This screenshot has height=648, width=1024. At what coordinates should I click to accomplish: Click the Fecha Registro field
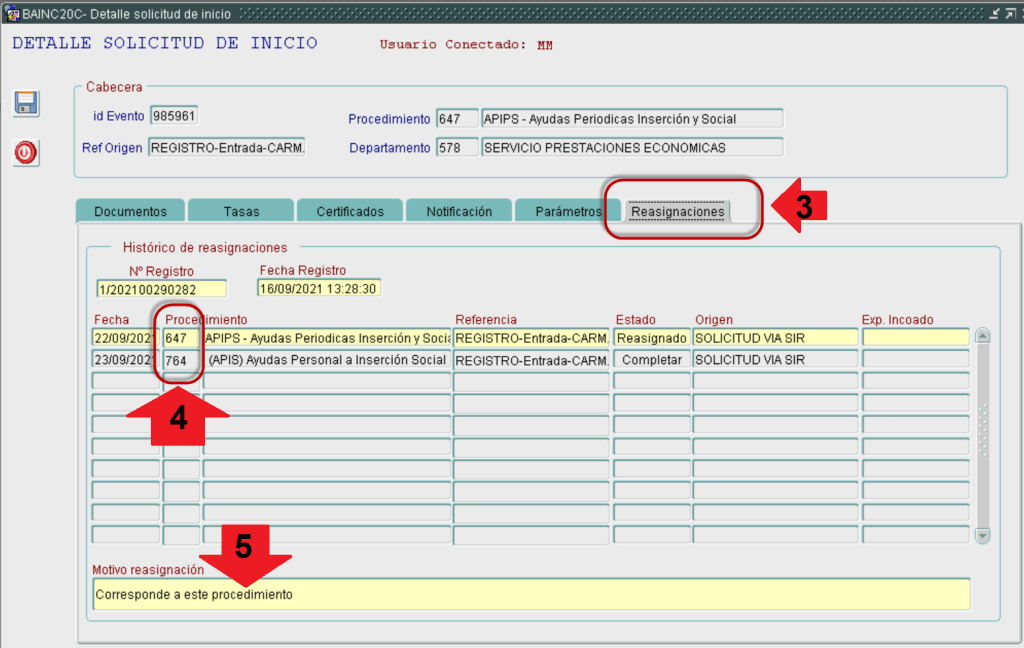(x=318, y=288)
